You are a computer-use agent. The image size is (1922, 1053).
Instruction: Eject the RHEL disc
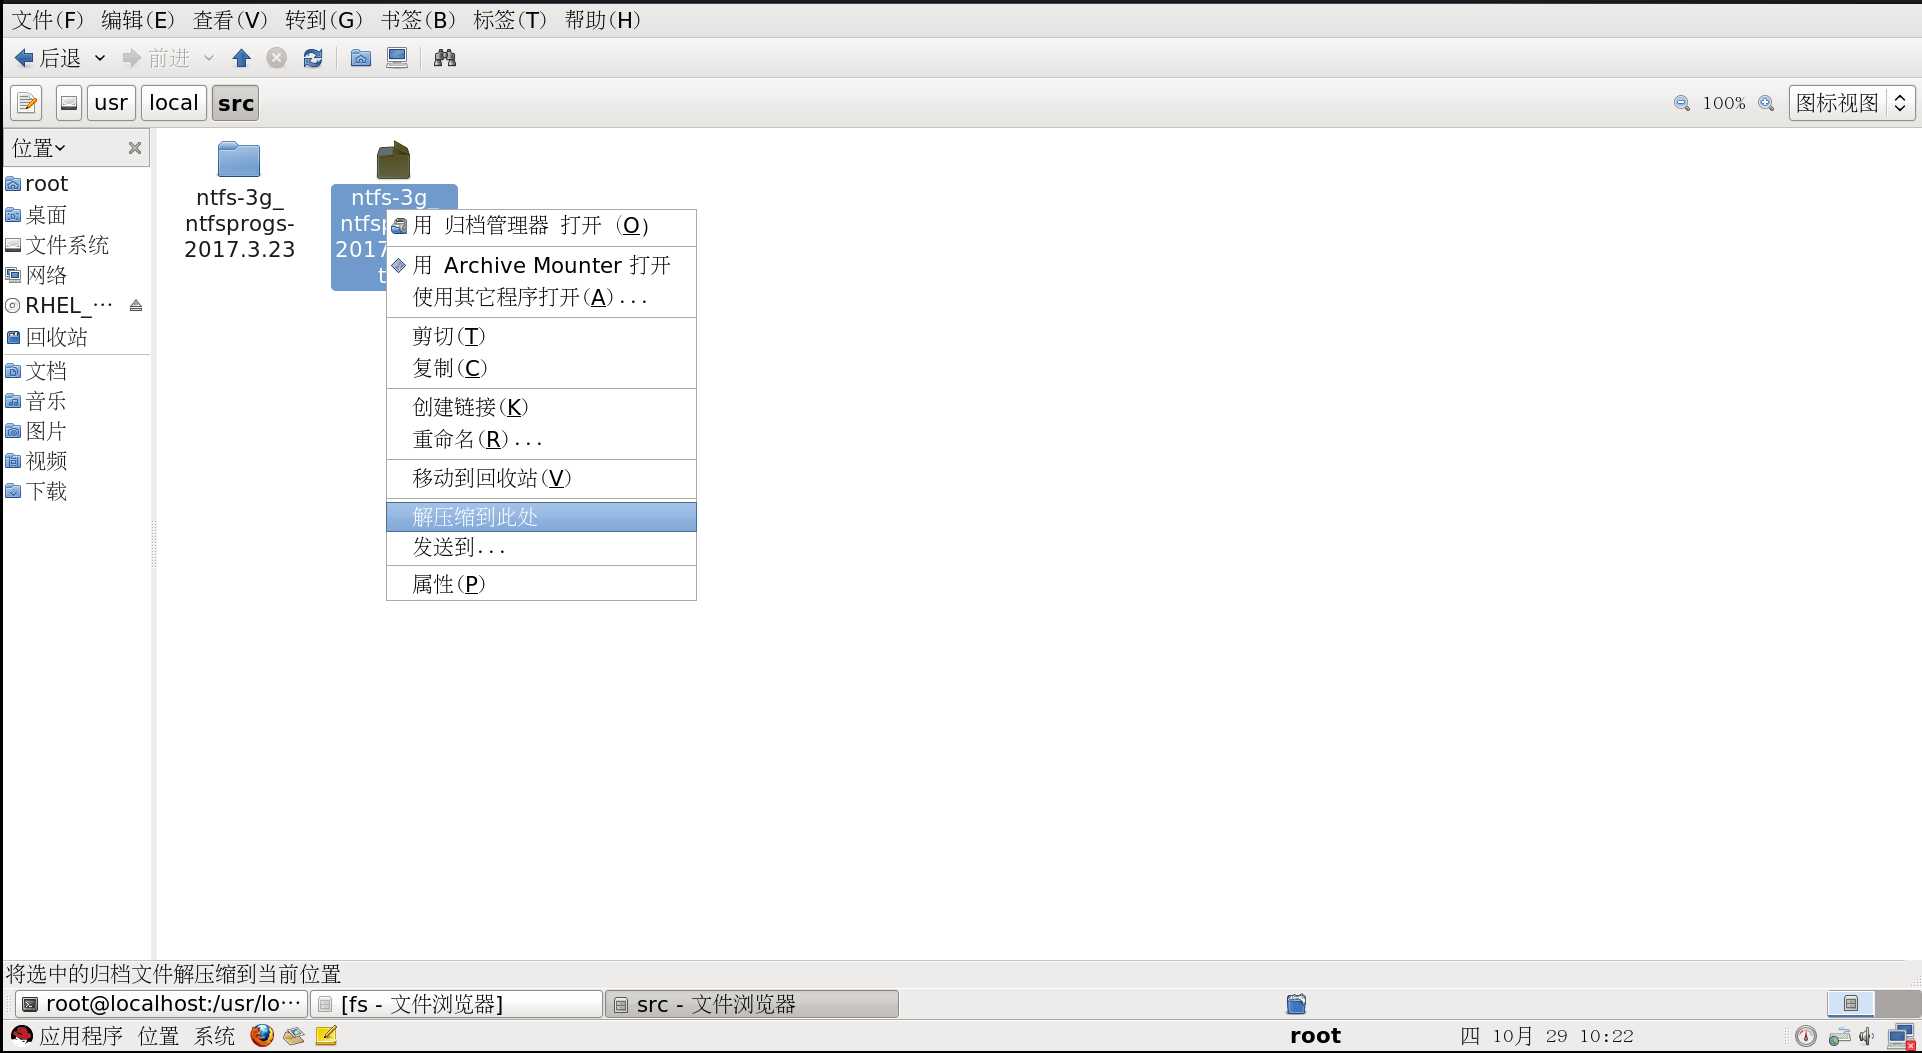click(136, 306)
